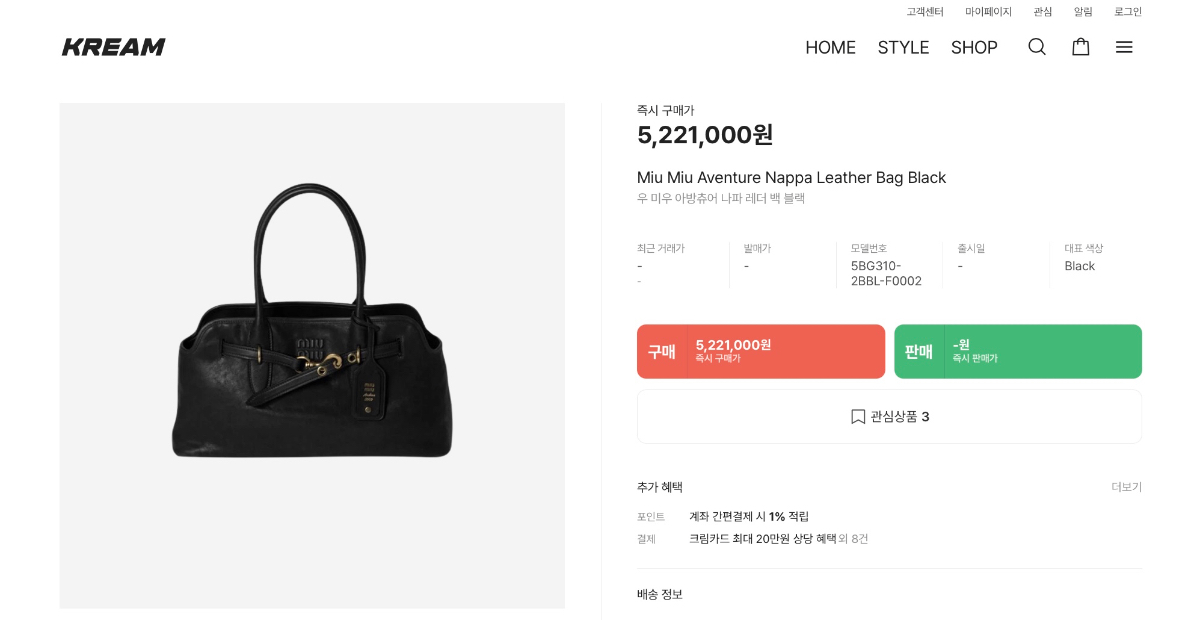Click the KREAM logo
The height and width of the screenshot is (620, 1200).
(x=114, y=47)
